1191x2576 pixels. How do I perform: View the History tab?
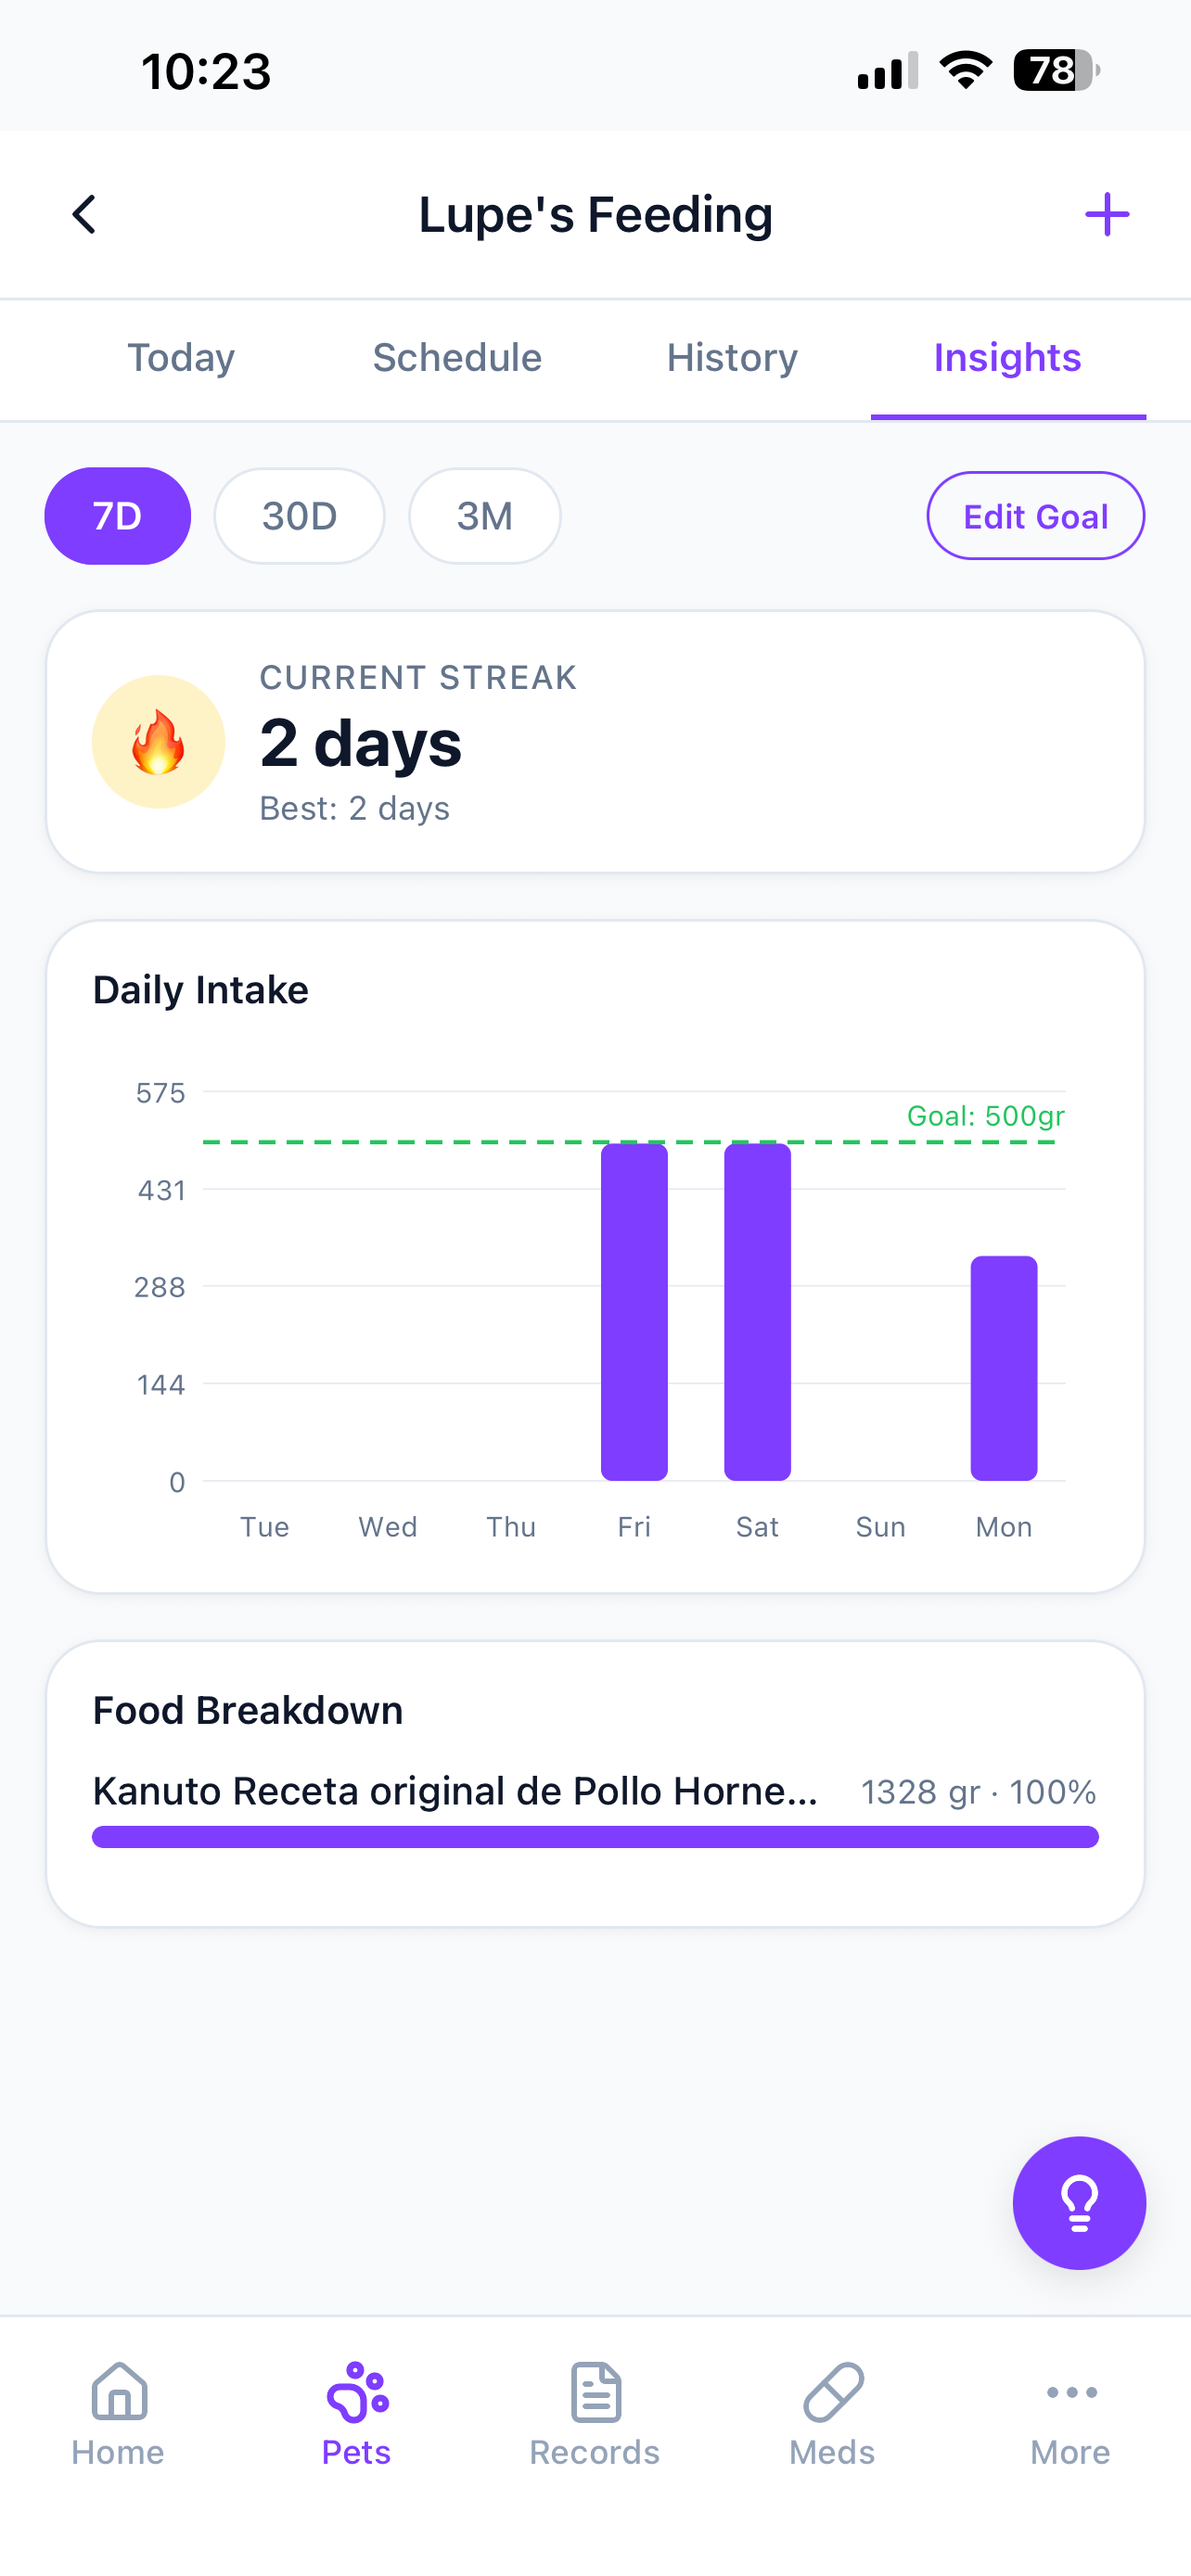[732, 358]
